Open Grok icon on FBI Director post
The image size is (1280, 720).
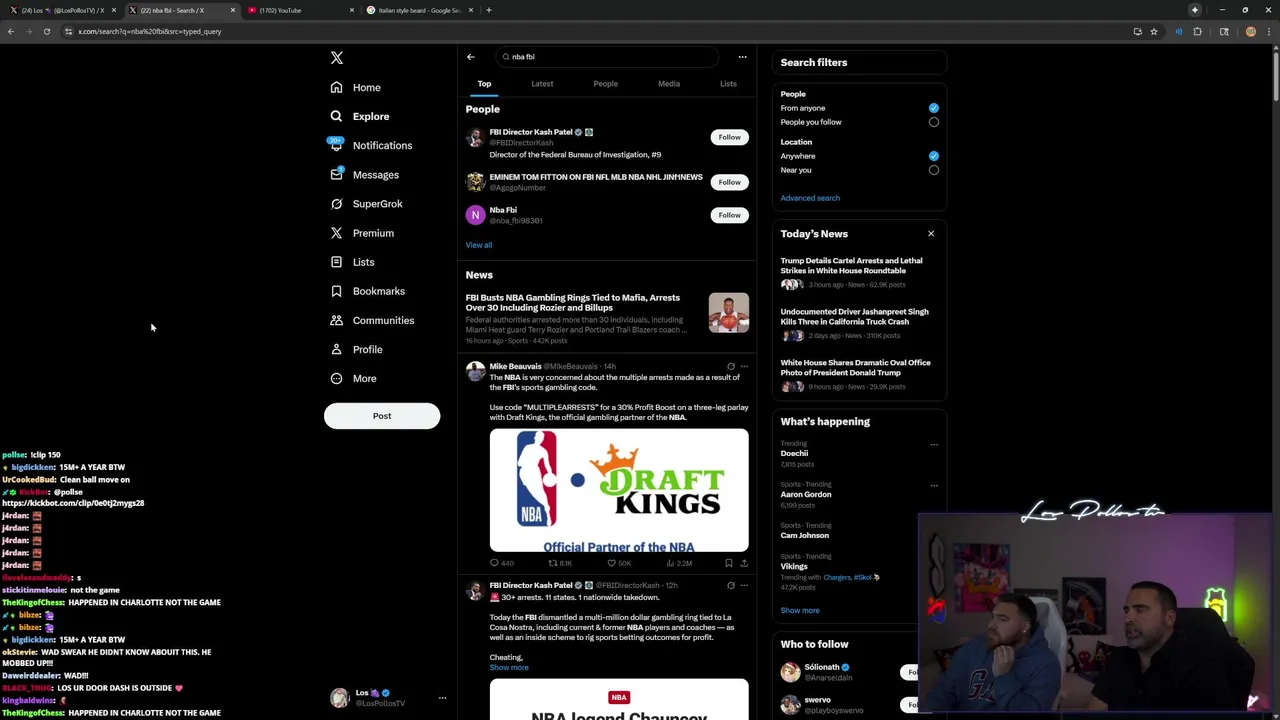click(731, 586)
